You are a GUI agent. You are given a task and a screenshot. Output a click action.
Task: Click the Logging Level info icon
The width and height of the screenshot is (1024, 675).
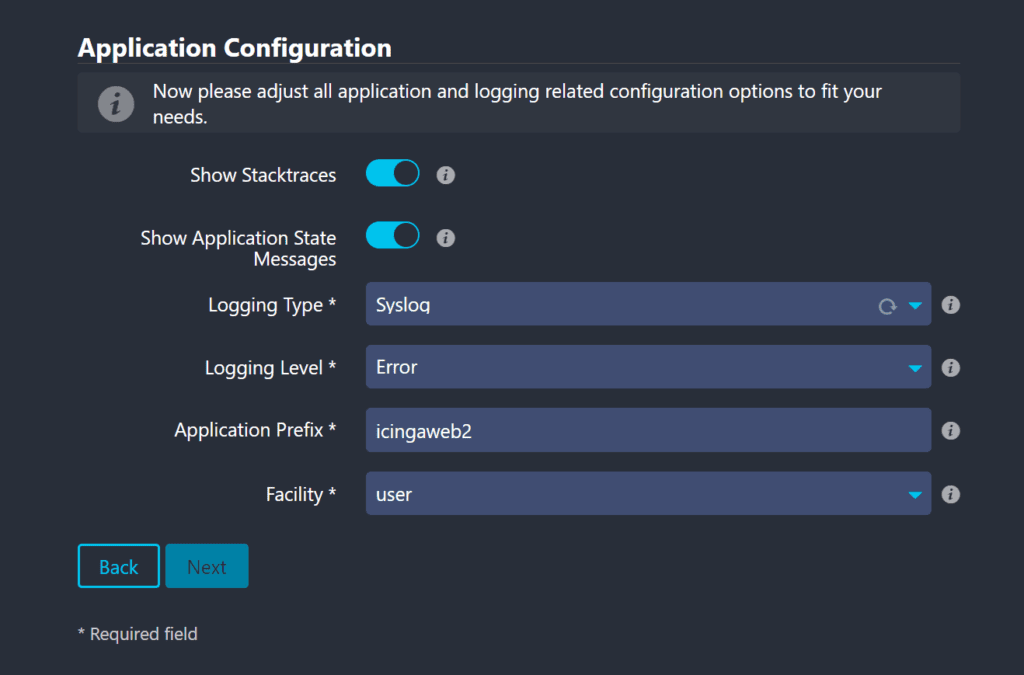[x=951, y=368]
